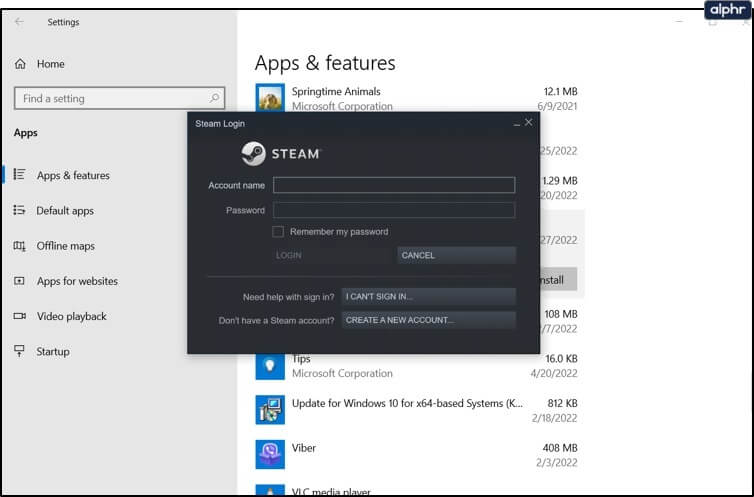Click the Uninstall button behind Steam window
The image size is (754, 497).
558,279
